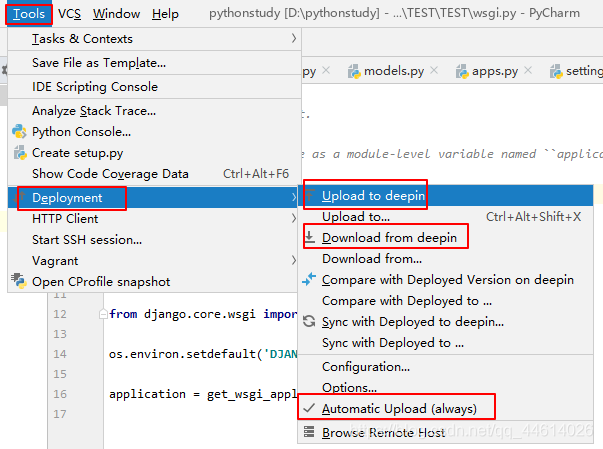The height and width of the screenshot is (449, 603).
Task: Close the apps.py editor tab
Action: coord(528,70)
